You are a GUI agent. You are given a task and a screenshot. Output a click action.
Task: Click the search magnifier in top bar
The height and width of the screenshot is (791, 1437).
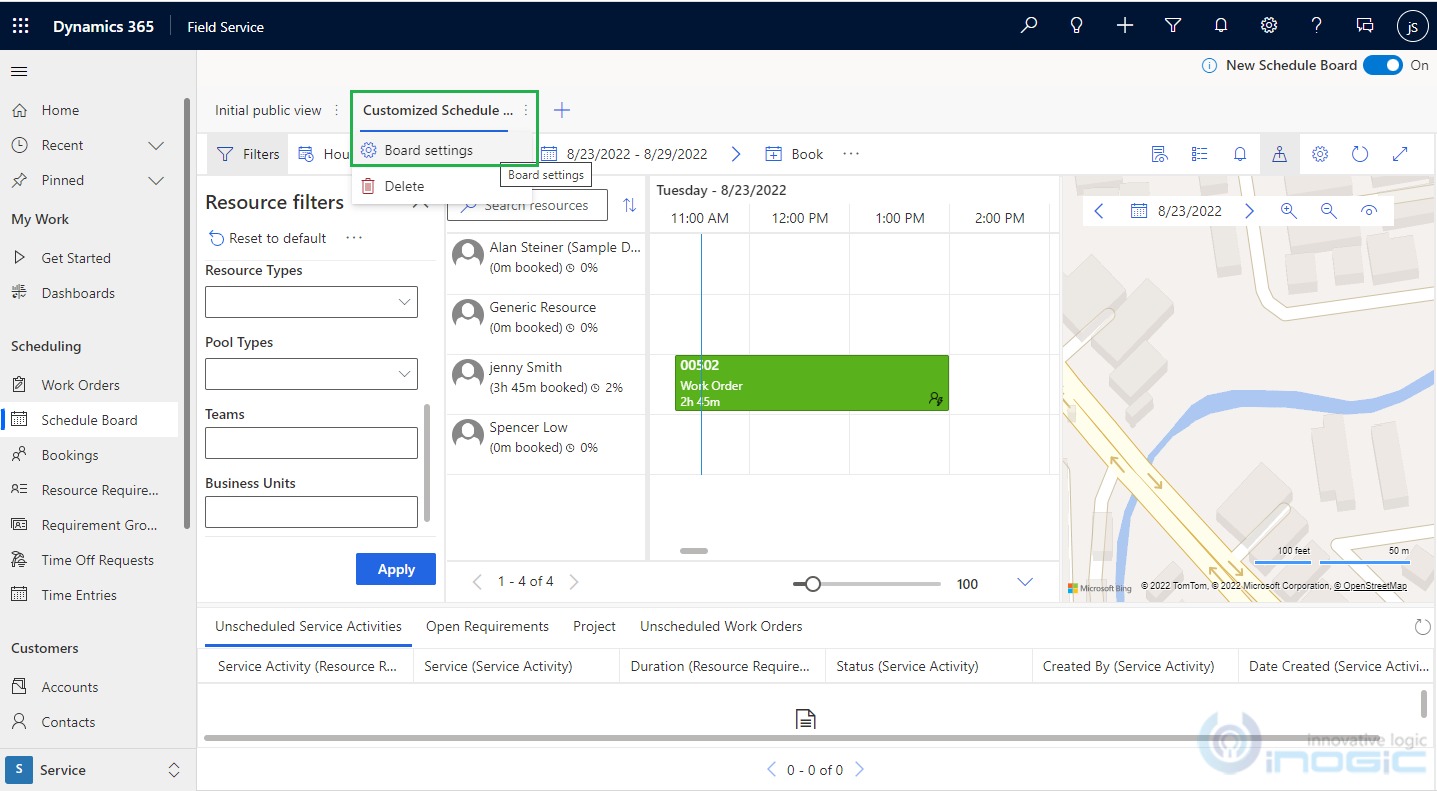click(1028, 26)
